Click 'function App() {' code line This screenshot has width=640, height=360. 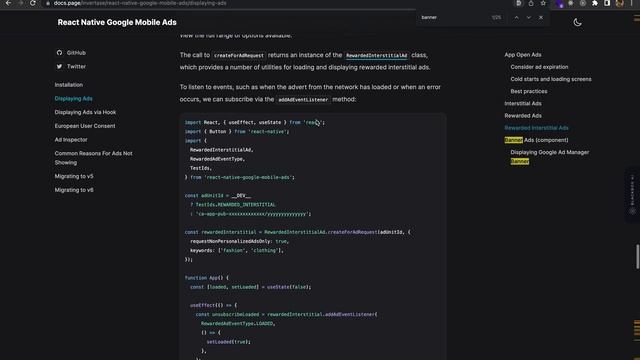(x=207, y=278)
